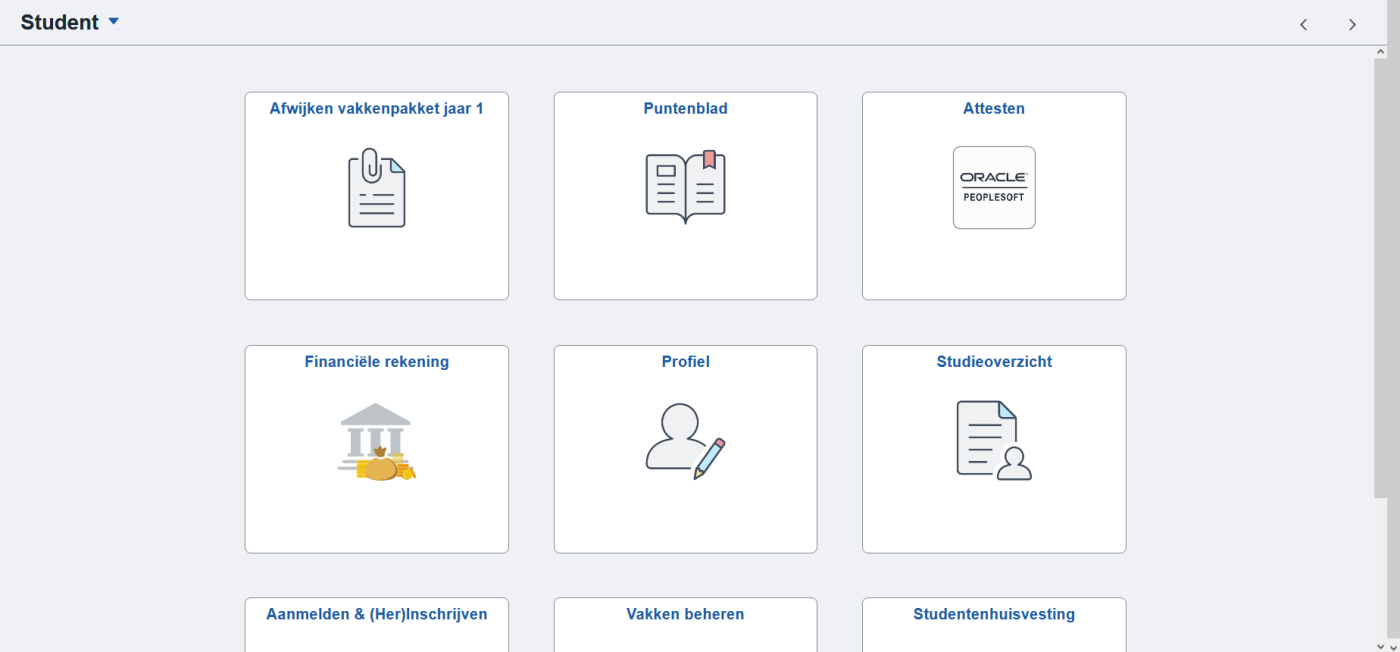Click the document with person icon

coord(994,441)
